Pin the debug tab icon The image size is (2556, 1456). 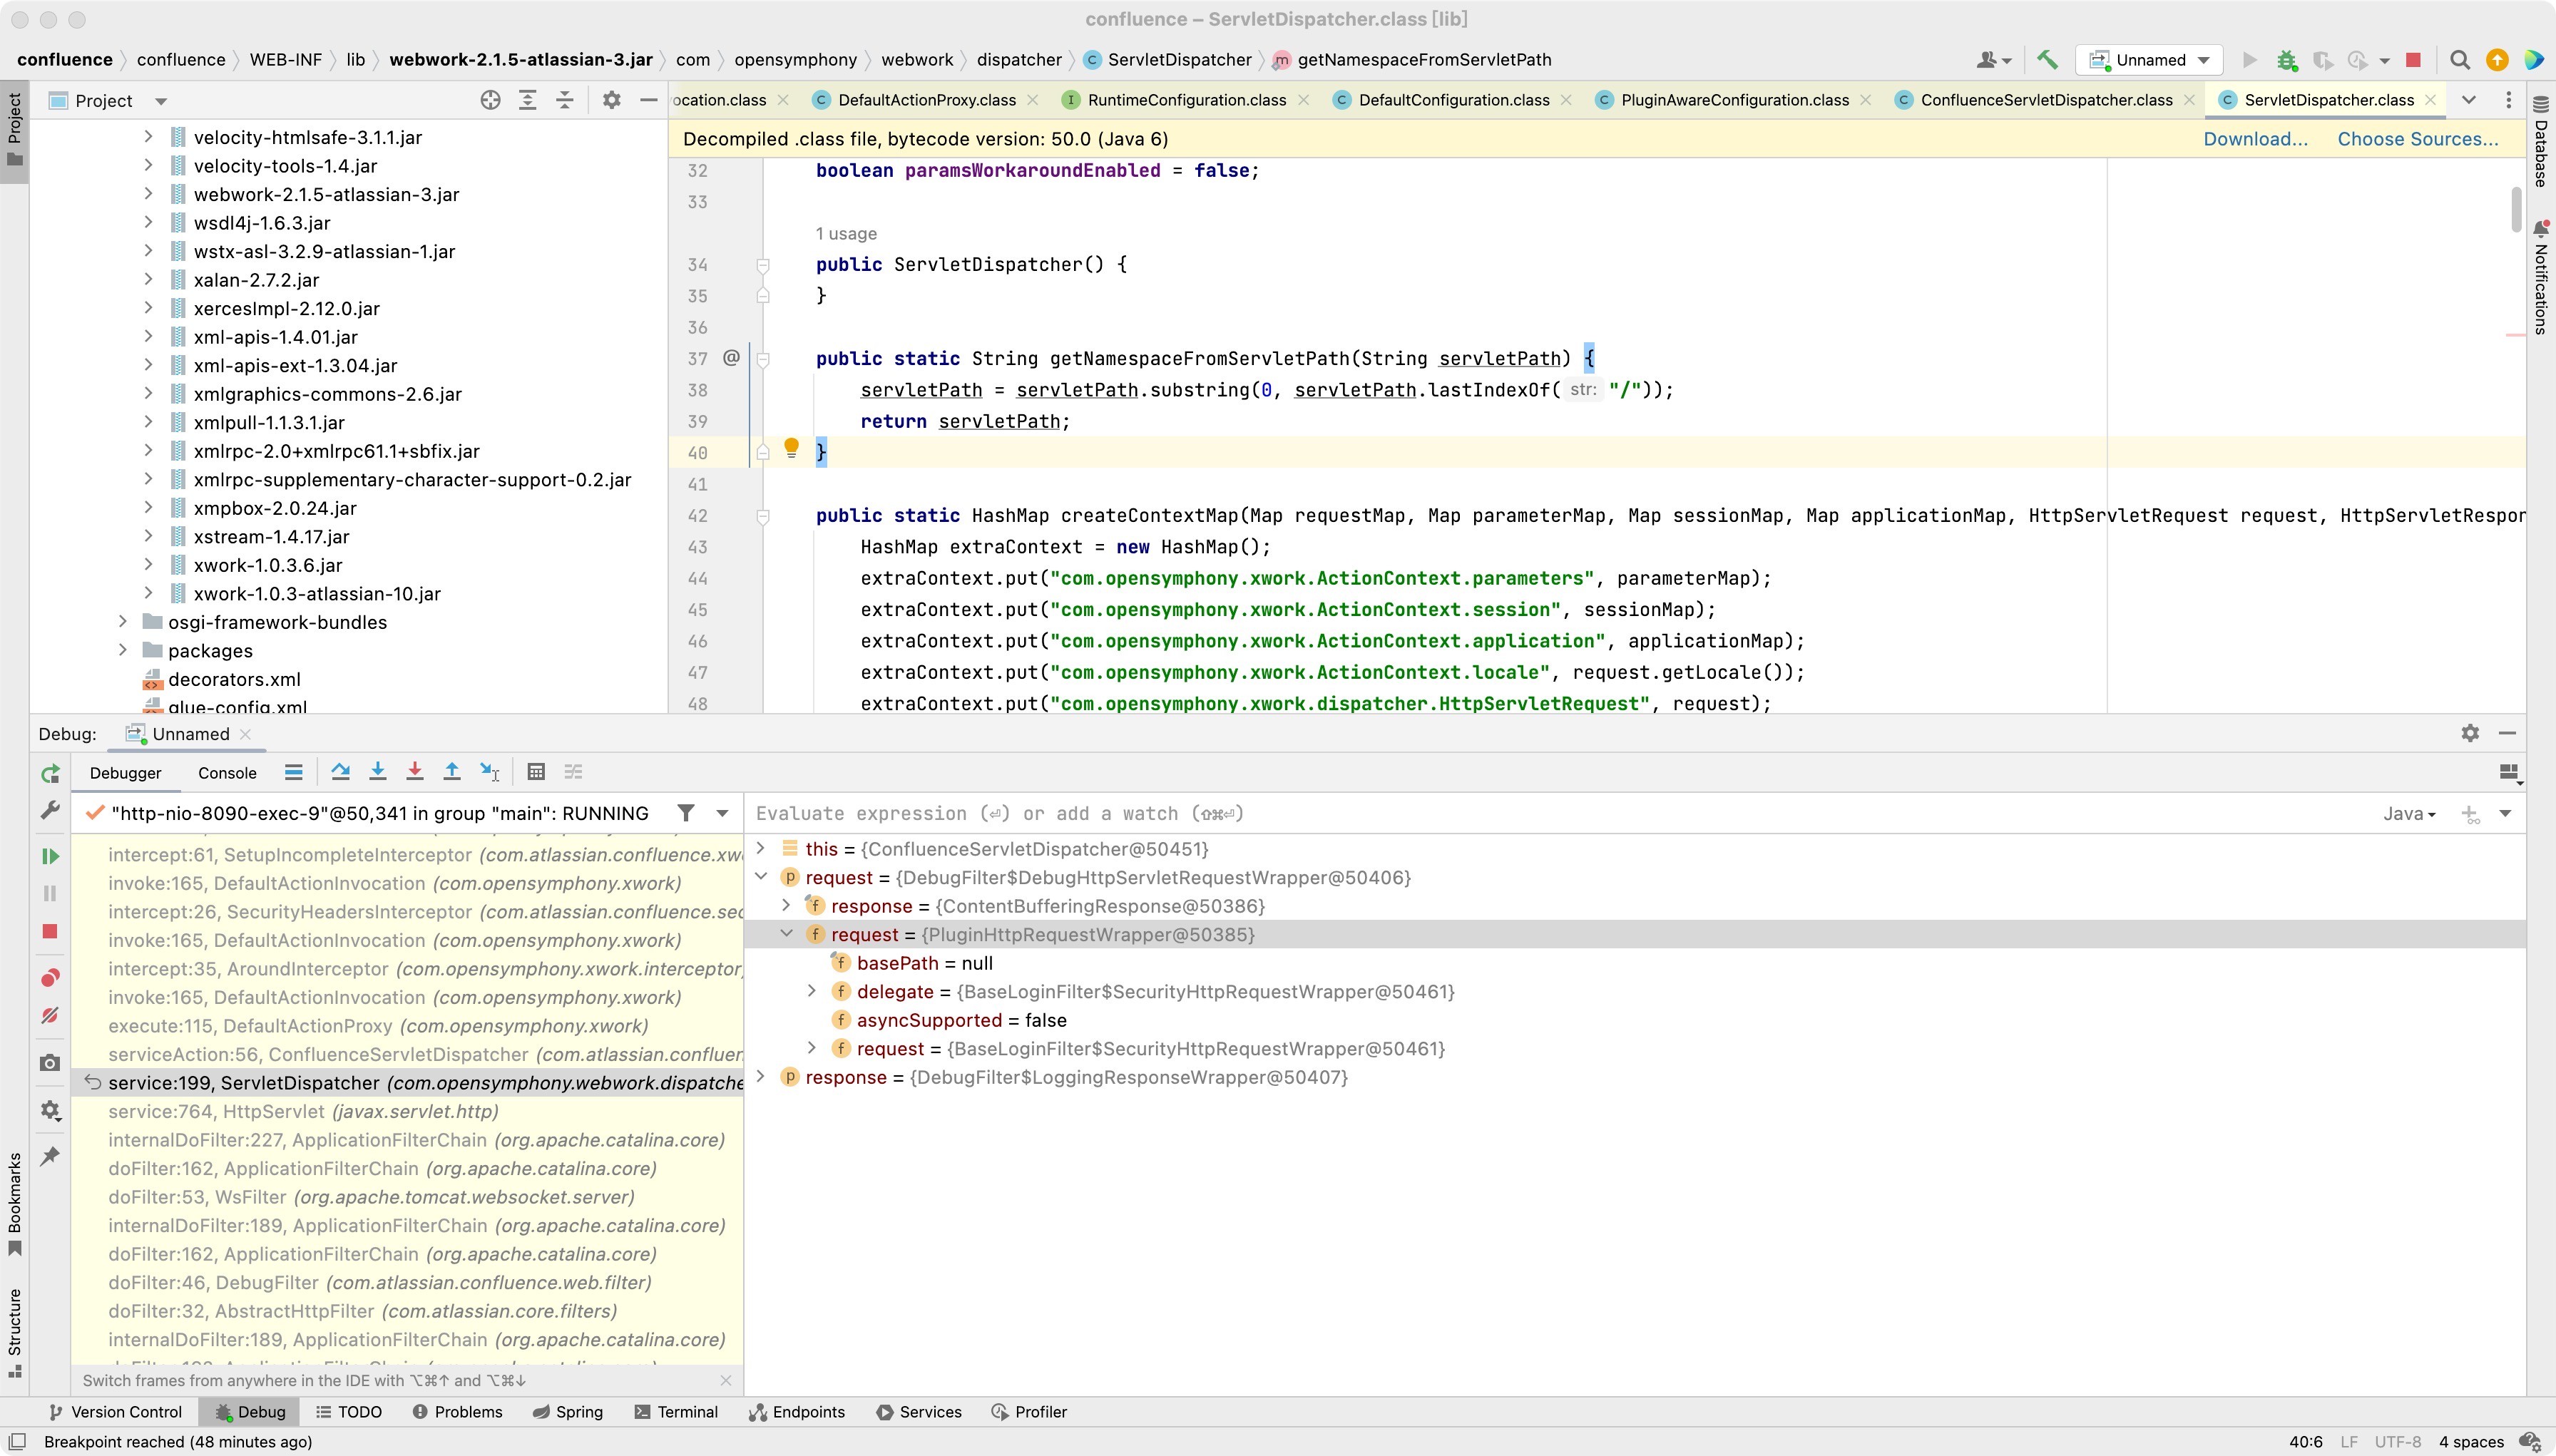(x=50, y=1156)
